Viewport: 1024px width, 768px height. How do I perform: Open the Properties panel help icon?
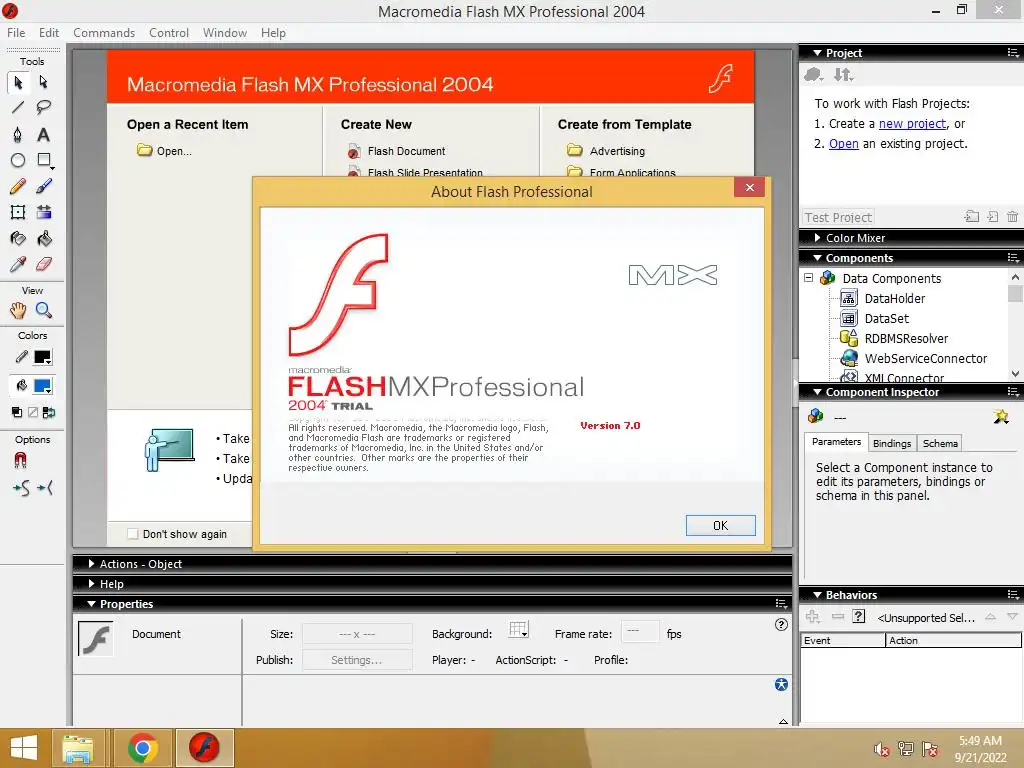coord(781,624)
